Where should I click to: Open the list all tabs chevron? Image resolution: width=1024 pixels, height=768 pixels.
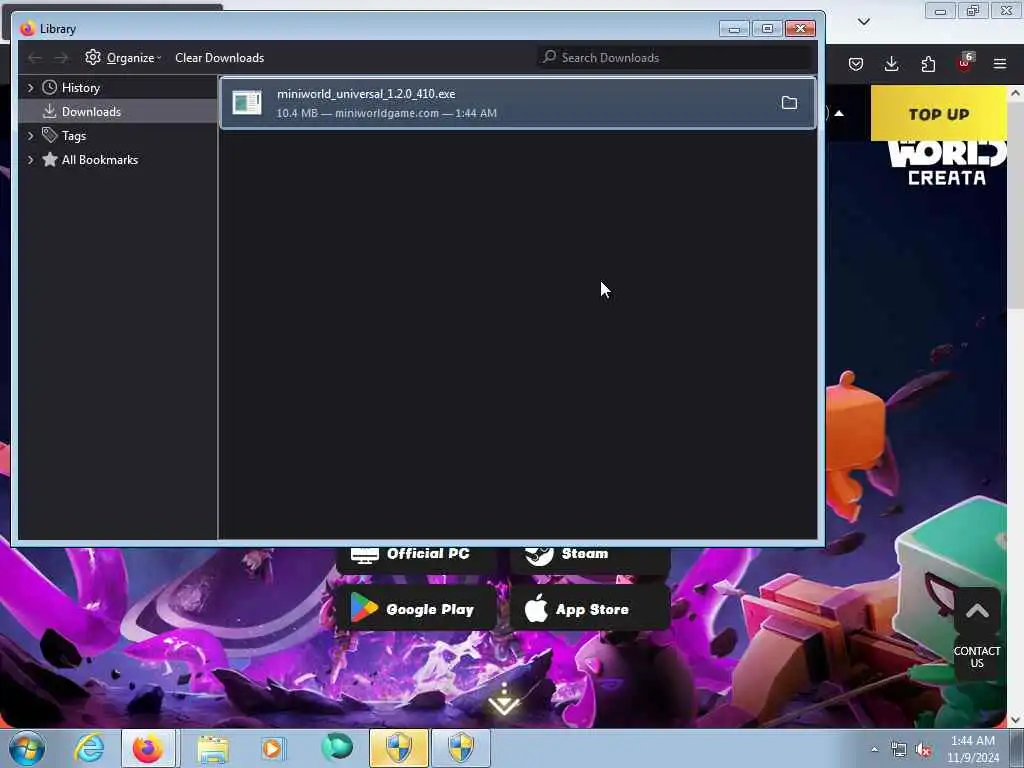863,22
